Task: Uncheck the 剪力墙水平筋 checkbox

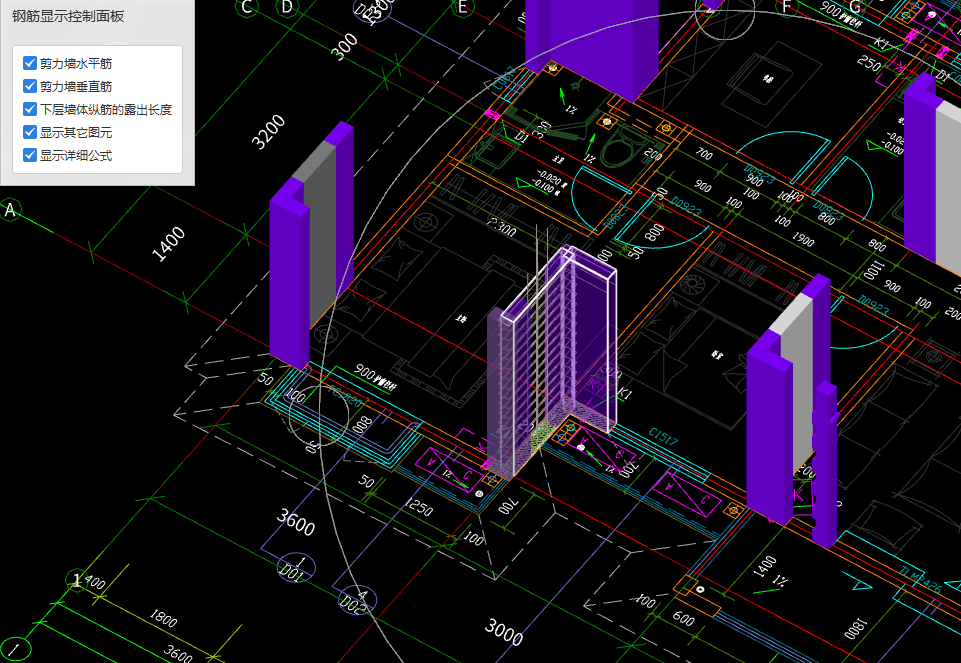Action: coord(29,63)
